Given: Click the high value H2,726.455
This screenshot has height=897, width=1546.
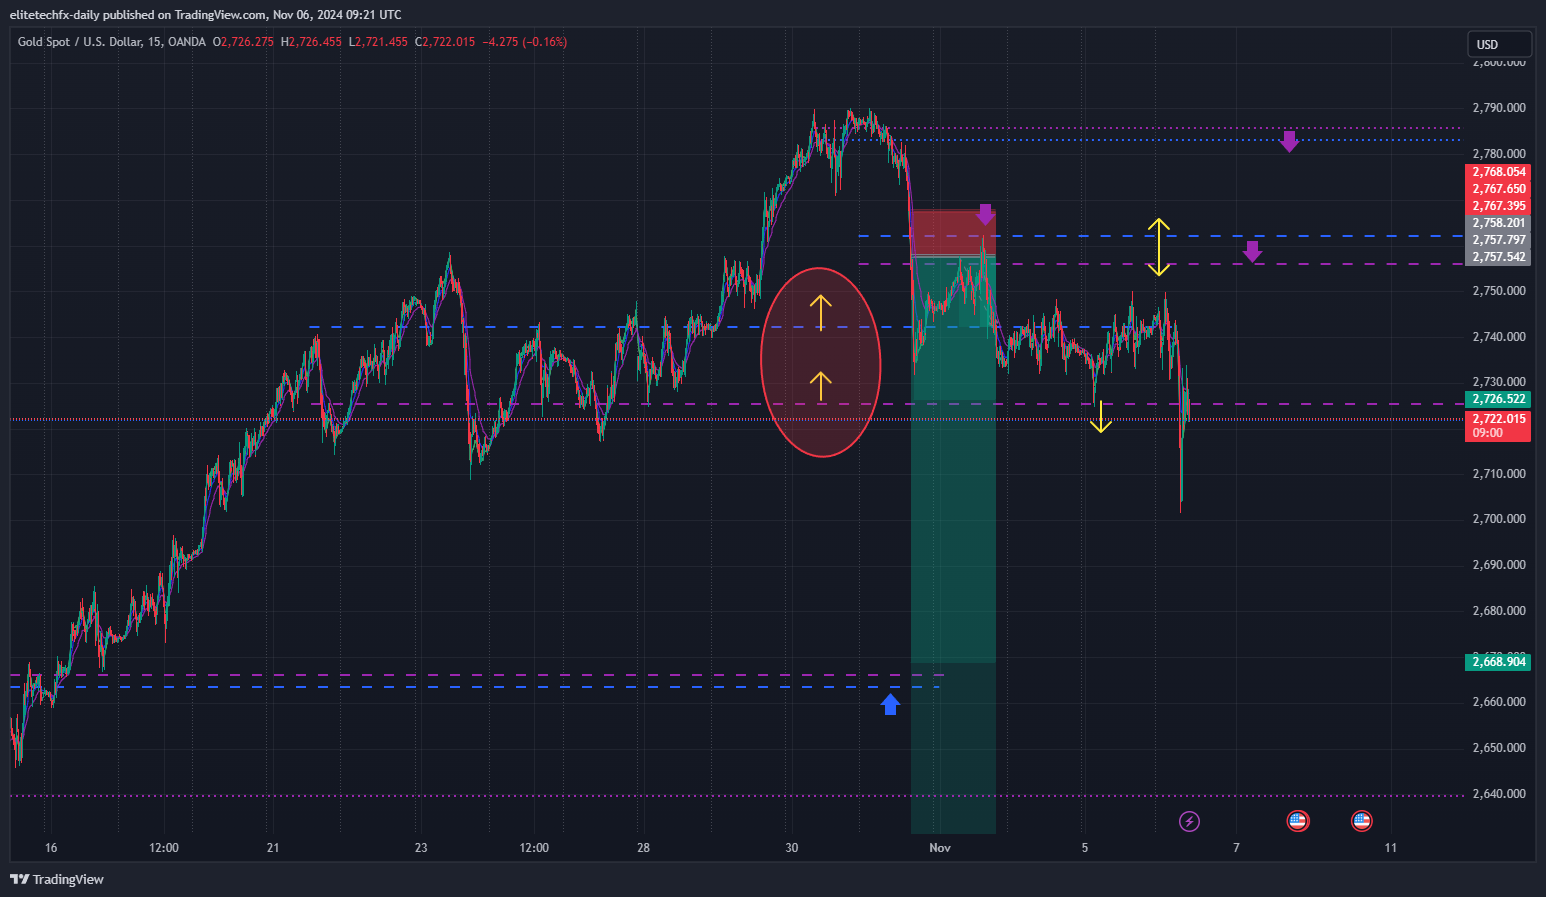Looking at the screenshot, I should click(311, 42).
